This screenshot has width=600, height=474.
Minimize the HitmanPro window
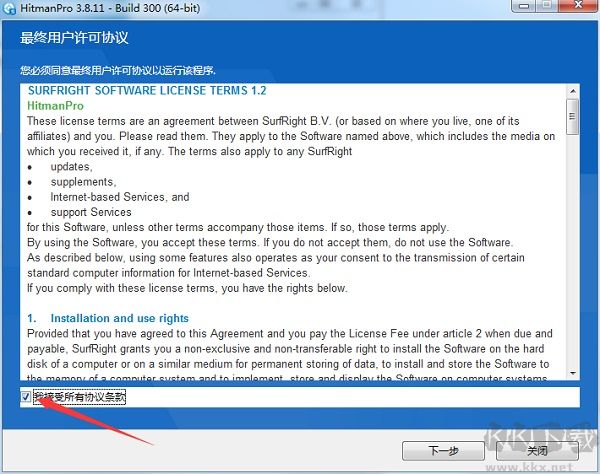[x=525, y=6]
